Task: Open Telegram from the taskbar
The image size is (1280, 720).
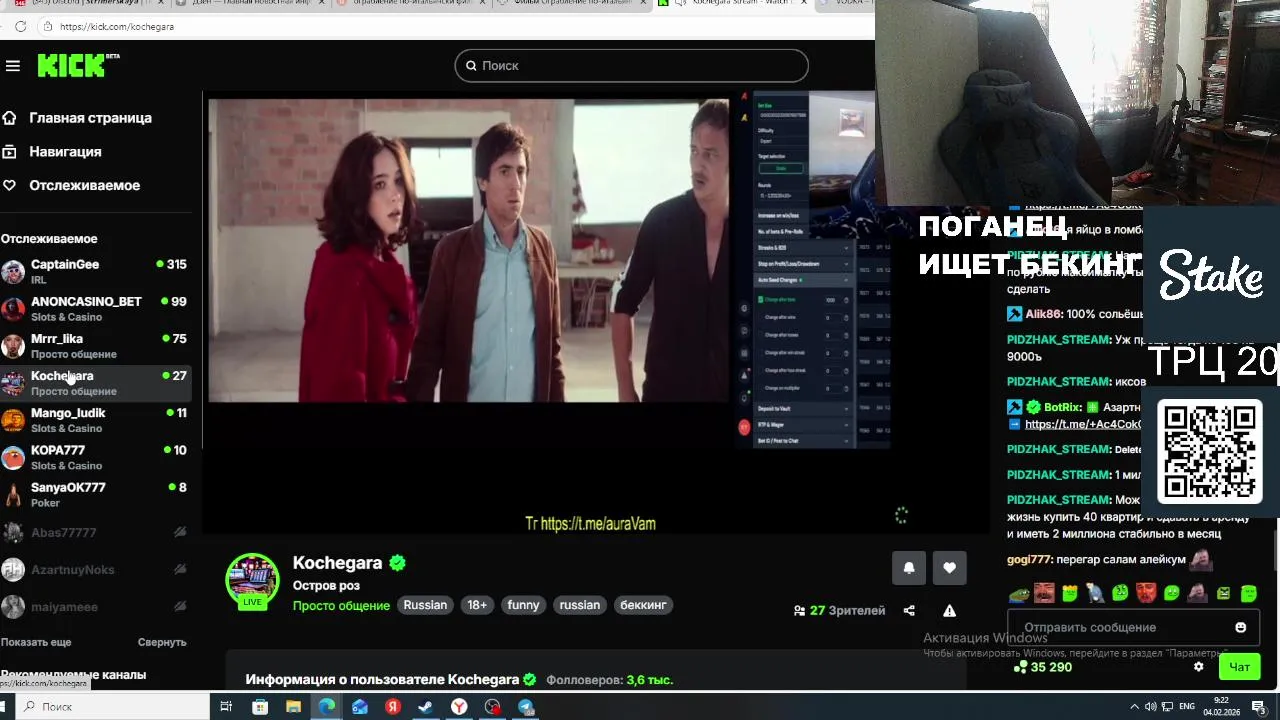Action: pyautogui.click(x=526, y=707)
